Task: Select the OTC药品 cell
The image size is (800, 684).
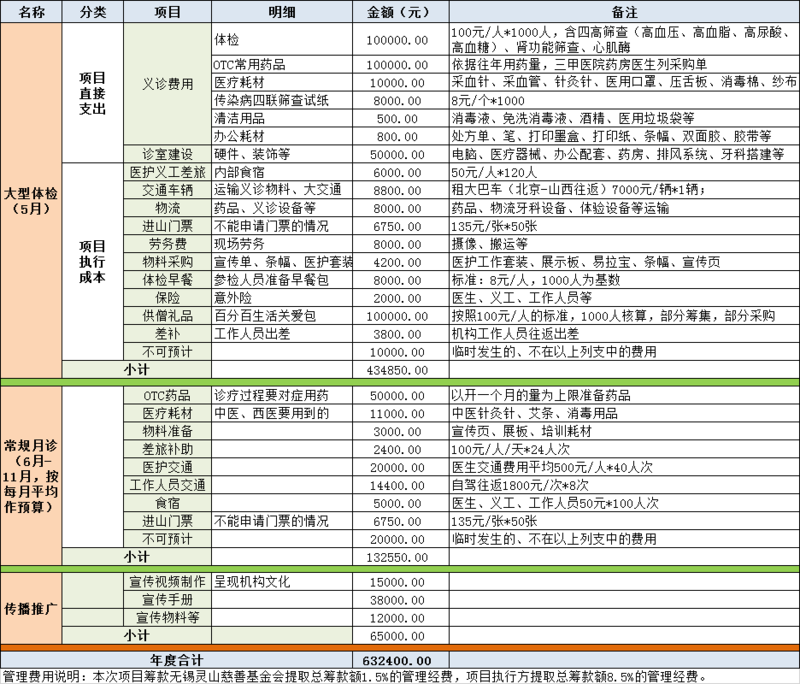Action: [x=167, y=396]
